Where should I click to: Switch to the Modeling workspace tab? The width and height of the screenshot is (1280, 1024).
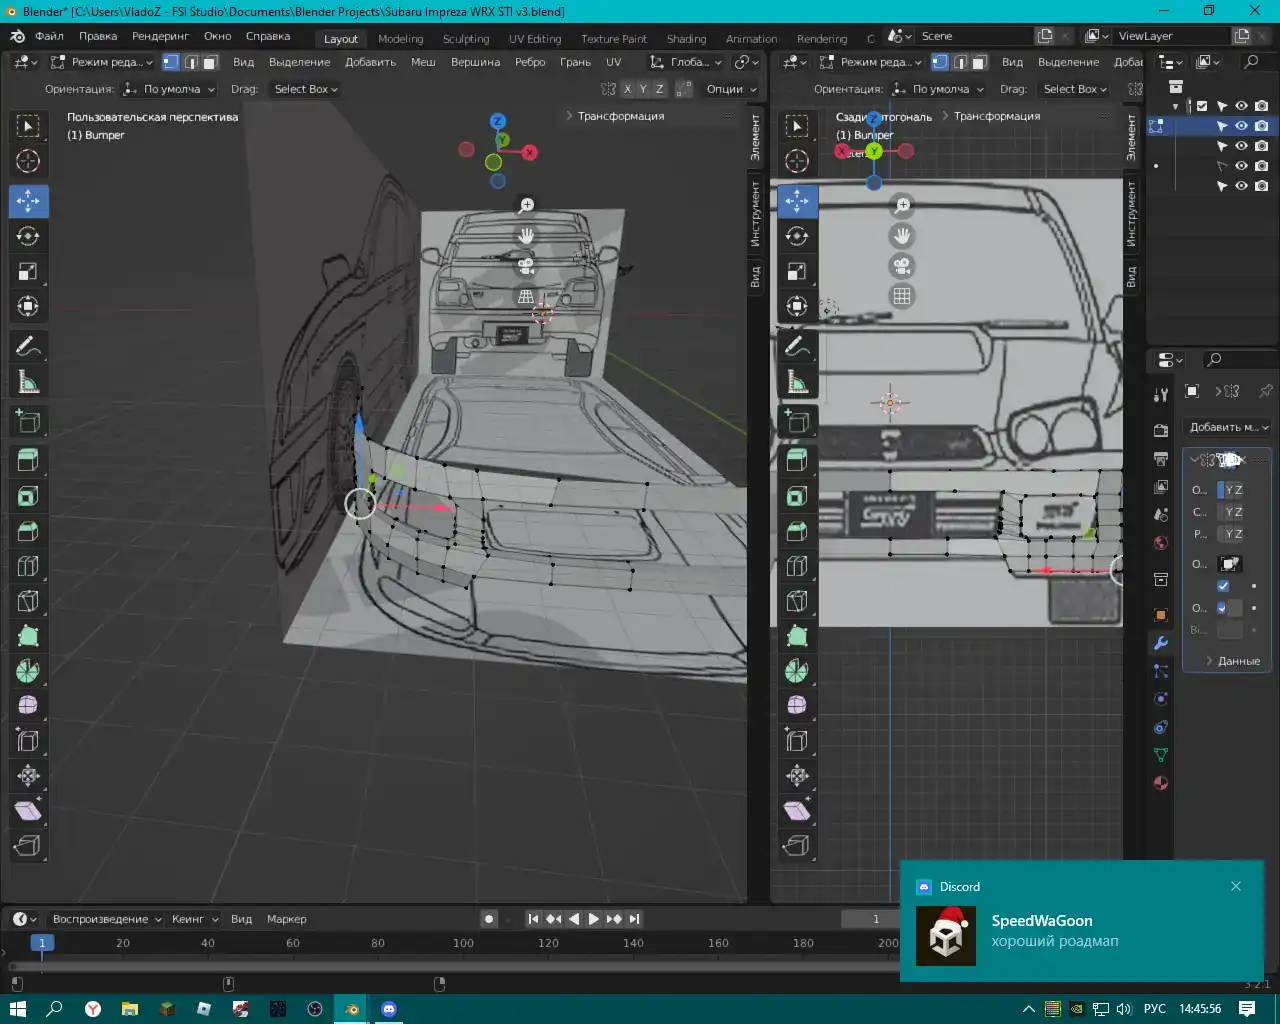click(400, 39)
